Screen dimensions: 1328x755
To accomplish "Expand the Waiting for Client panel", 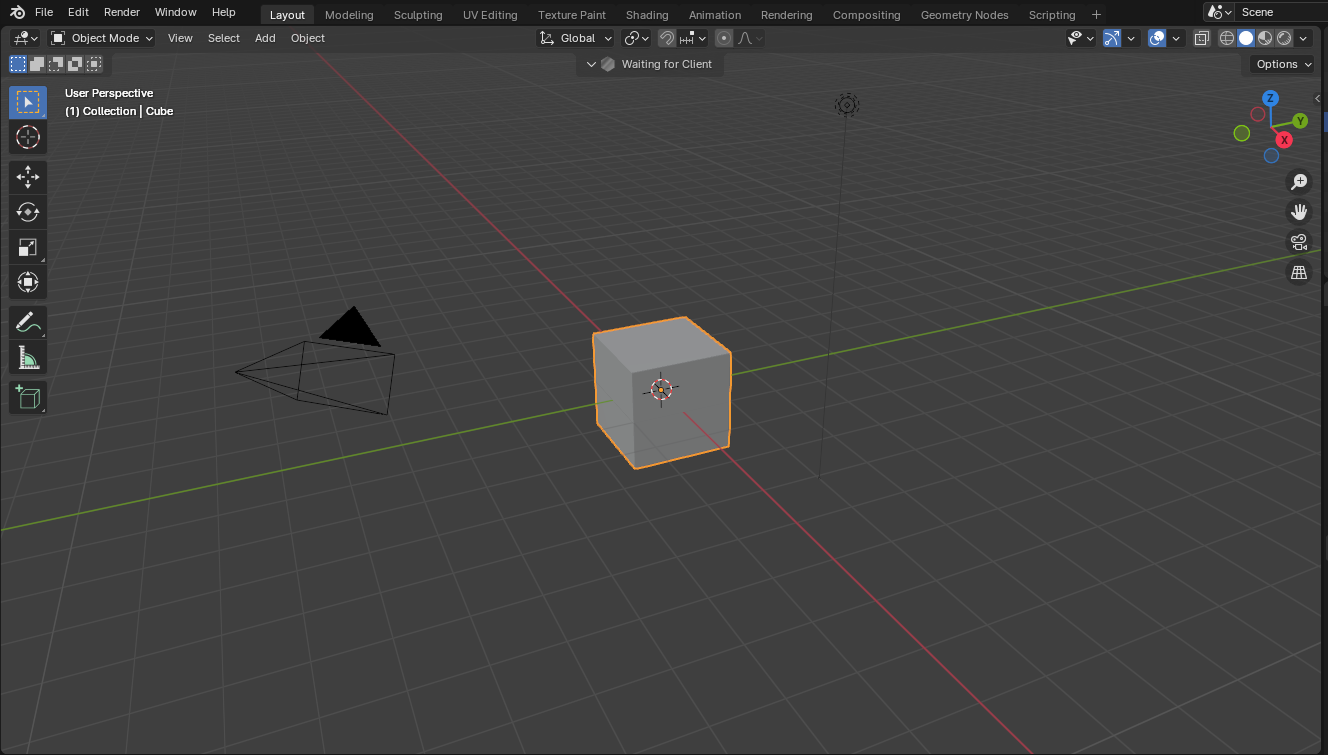I will tap(591, 64).
